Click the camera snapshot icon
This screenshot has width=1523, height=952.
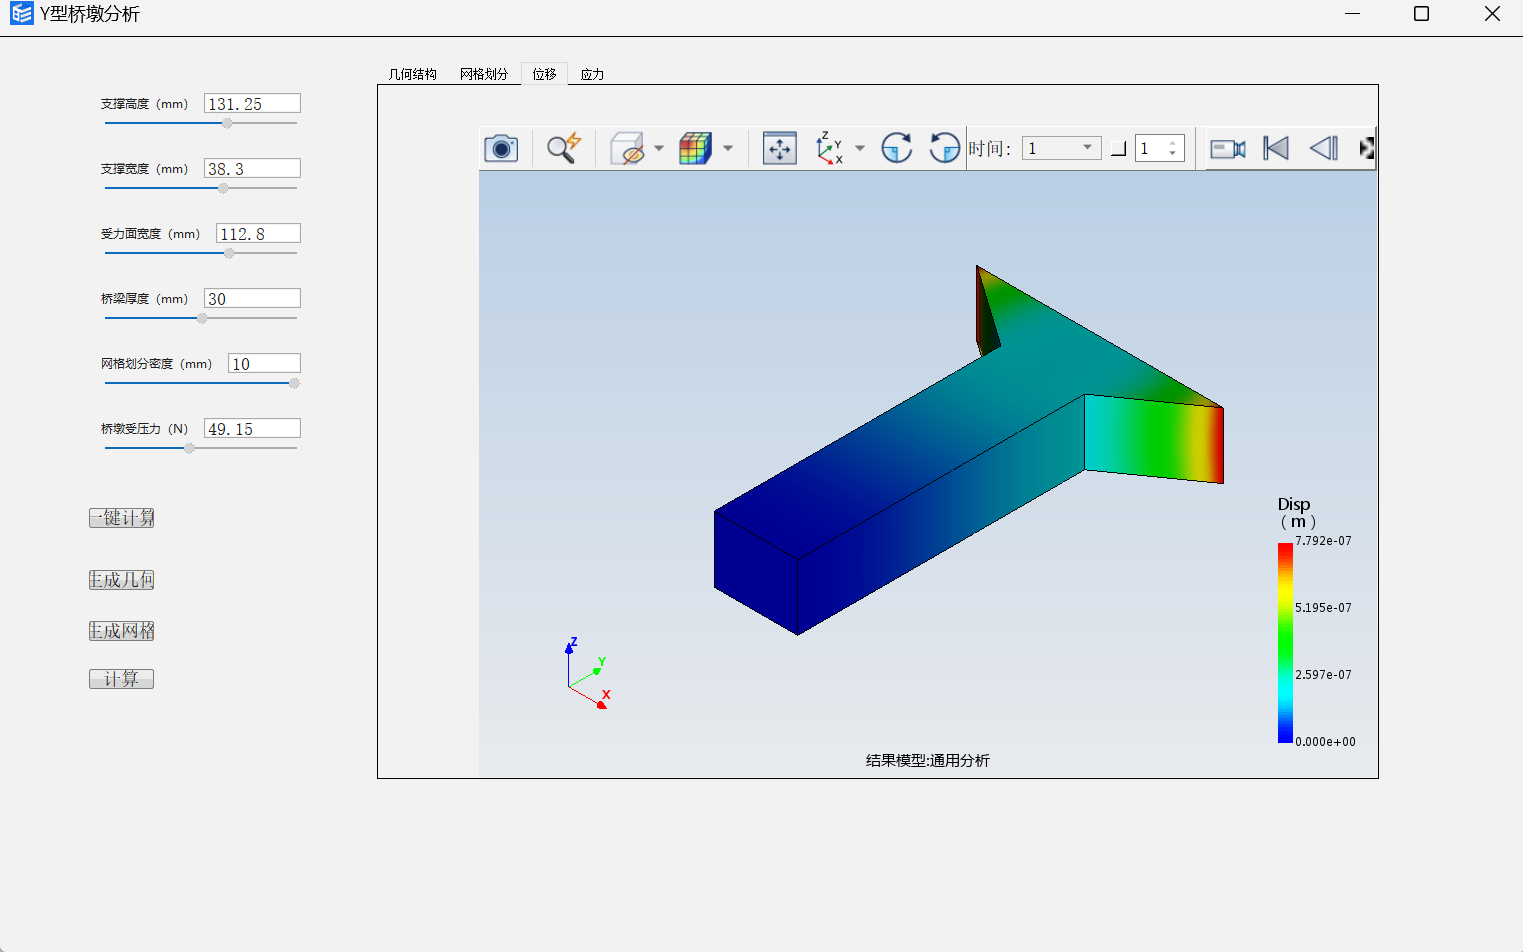point(501,148)
